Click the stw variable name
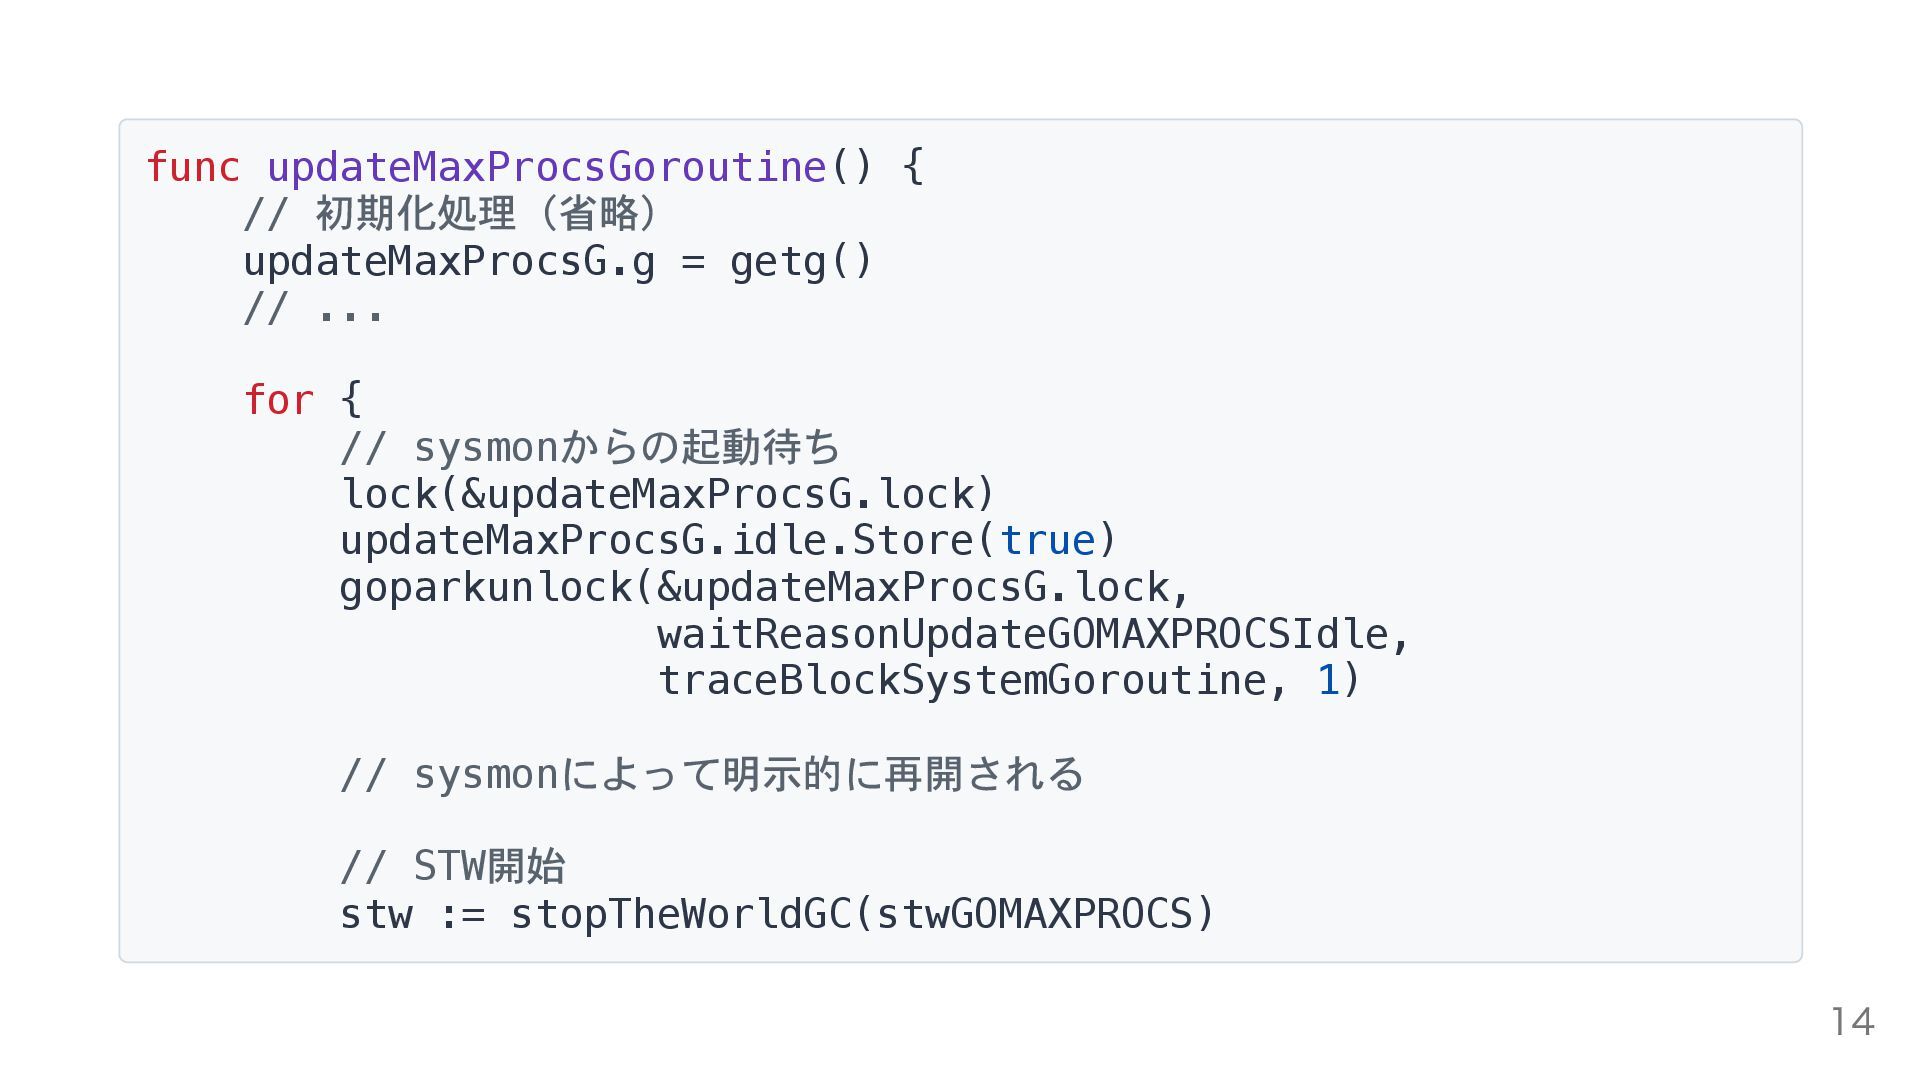Image resolution: width=1920 pixels, height=1080 pixels. coord(376,915)
